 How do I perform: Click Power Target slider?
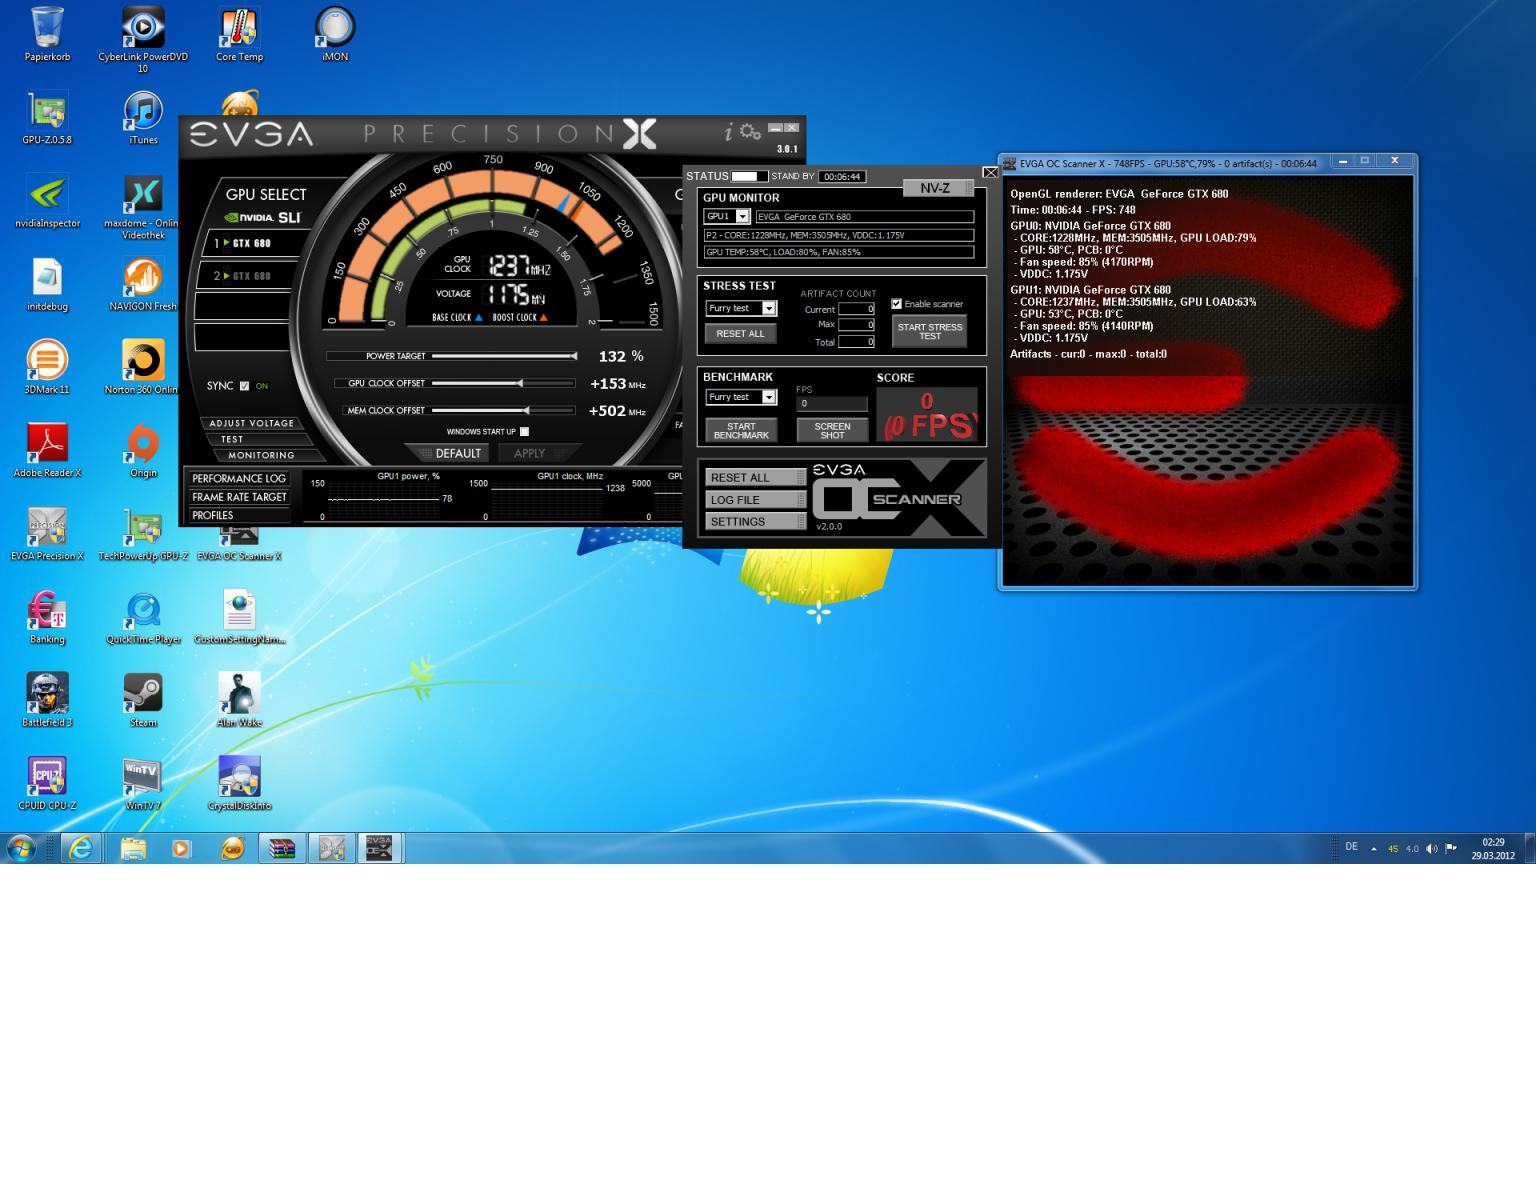pos(504,356)
